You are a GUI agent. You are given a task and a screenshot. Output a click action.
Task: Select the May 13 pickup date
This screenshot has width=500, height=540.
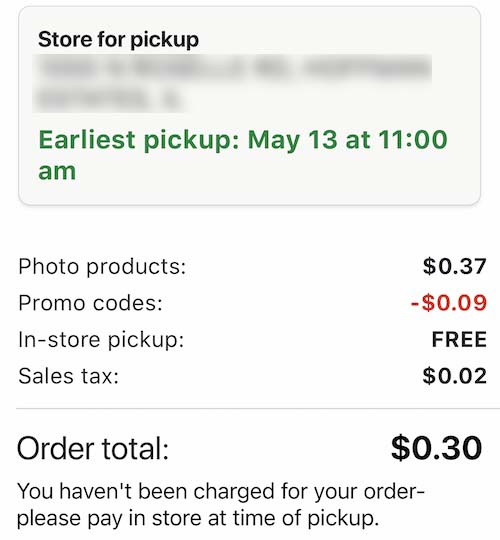[292, 141]
